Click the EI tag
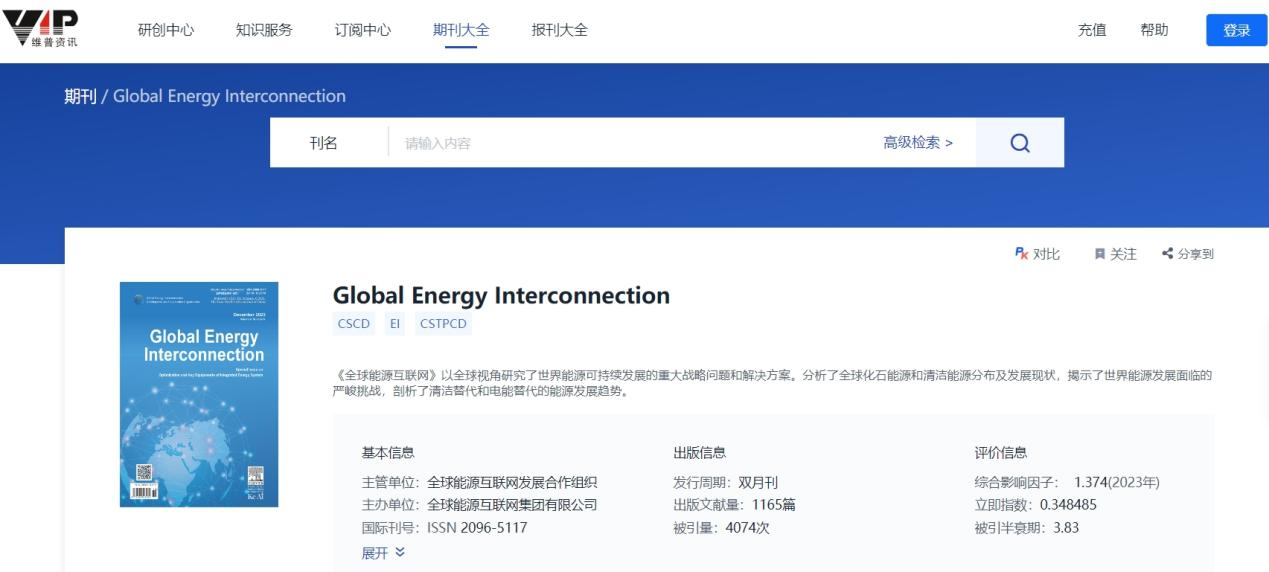 (396, 324)
